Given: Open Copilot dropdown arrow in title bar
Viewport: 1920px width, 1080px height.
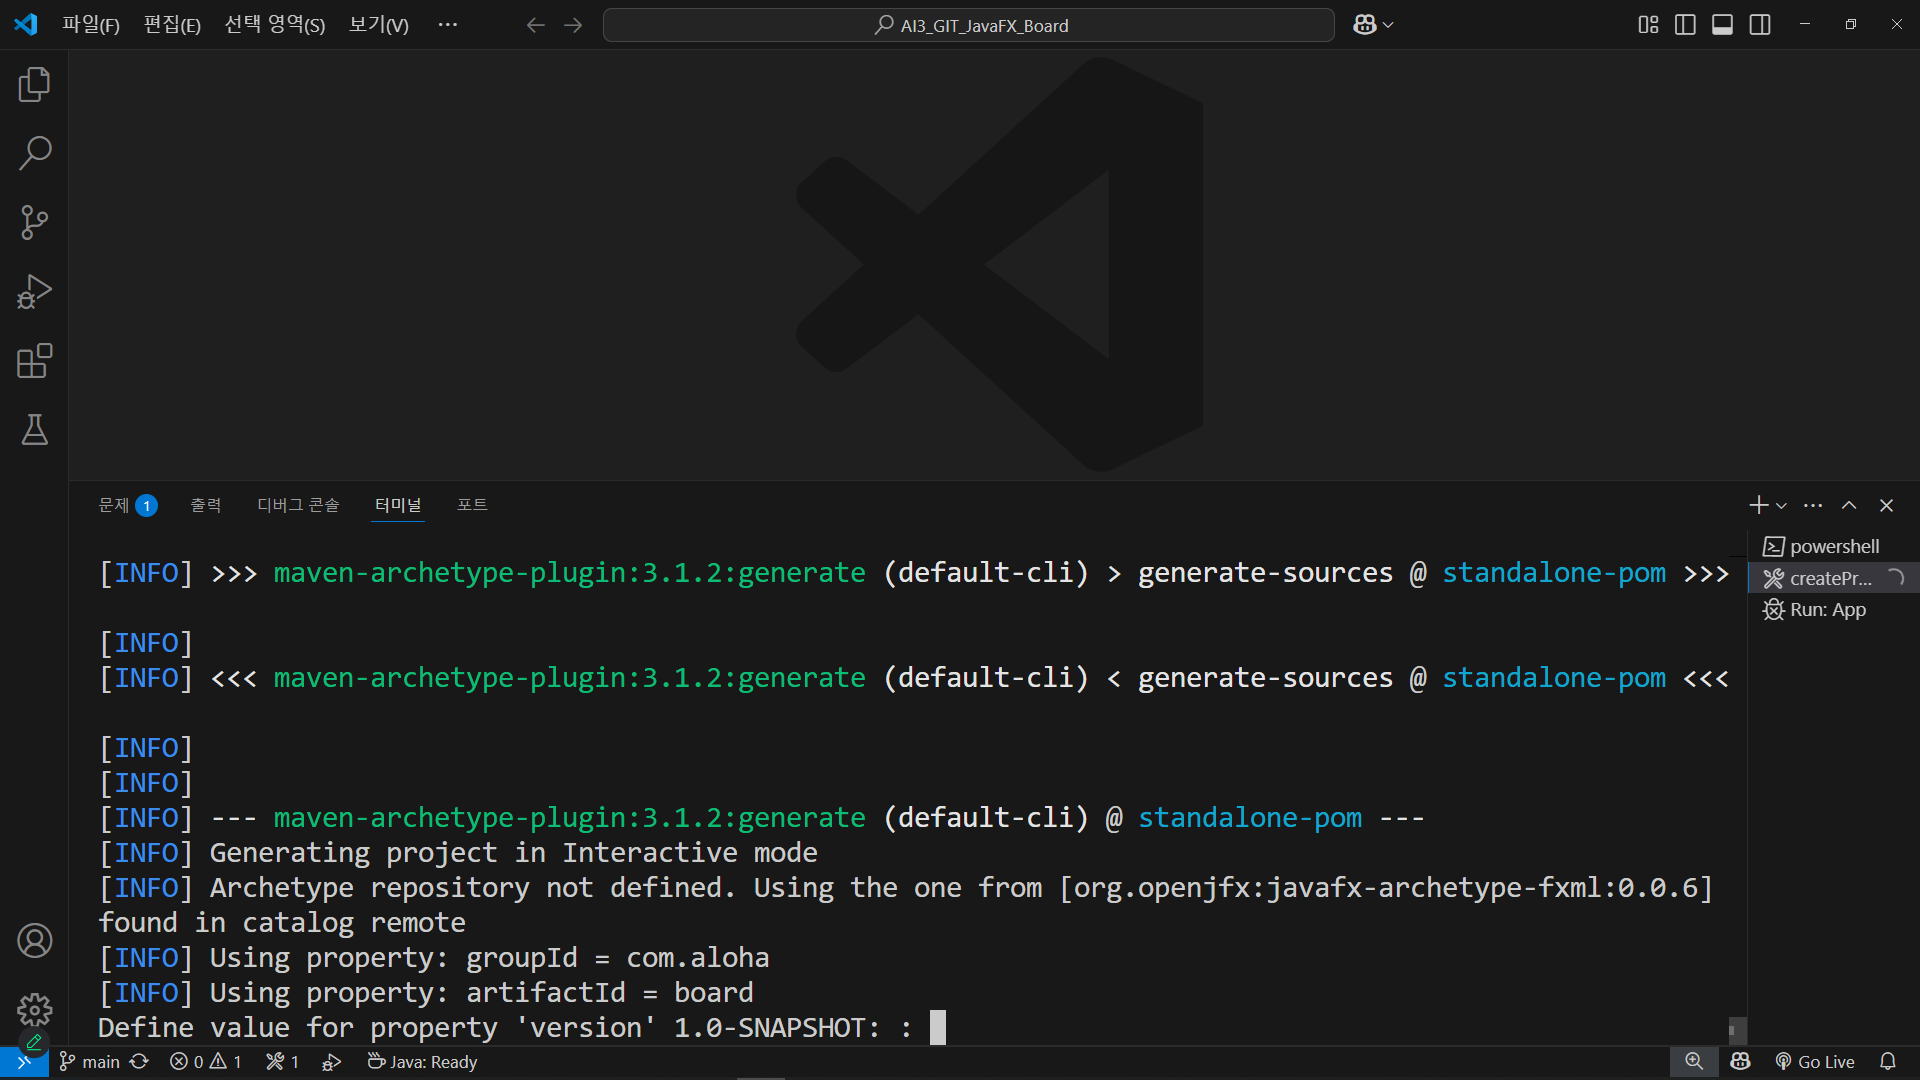Looking at the screenshot, I should [x=1388, y=25].
